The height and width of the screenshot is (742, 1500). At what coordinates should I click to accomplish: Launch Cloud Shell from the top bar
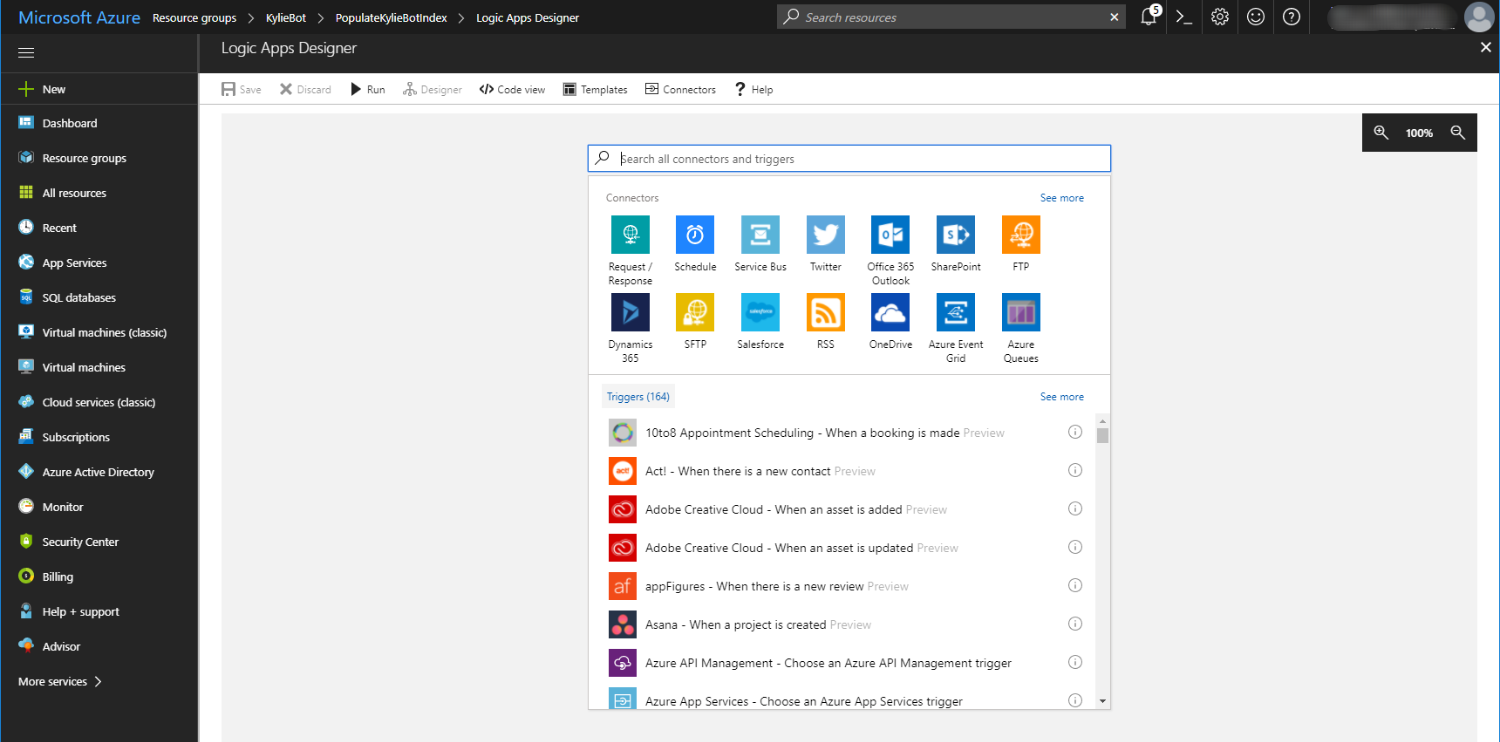(x=1184, y=17)
